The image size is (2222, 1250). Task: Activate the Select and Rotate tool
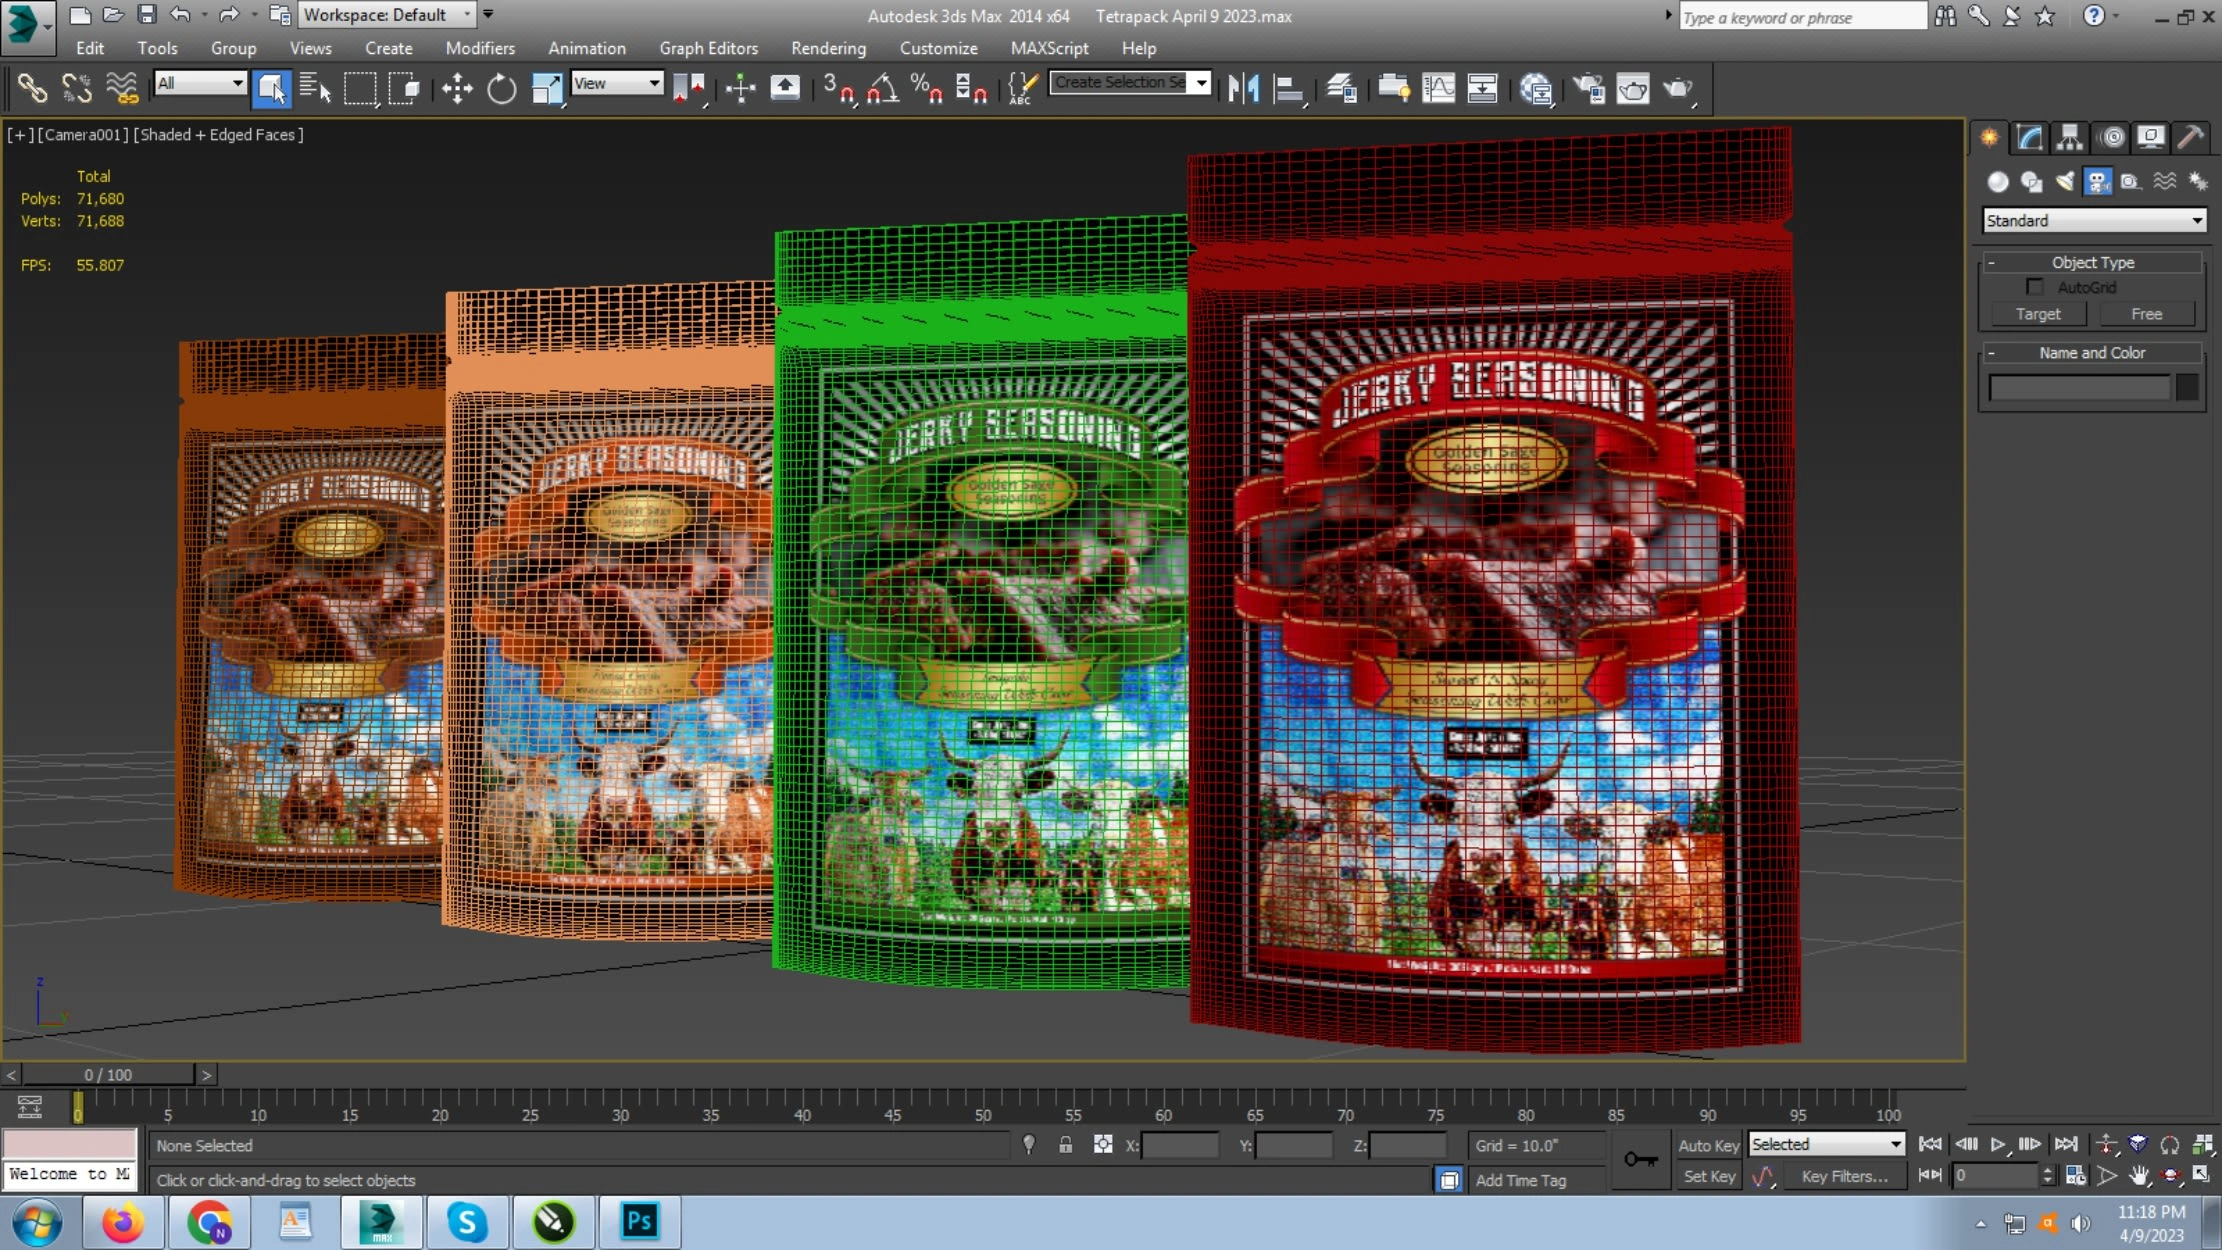[x=501, y=89]
